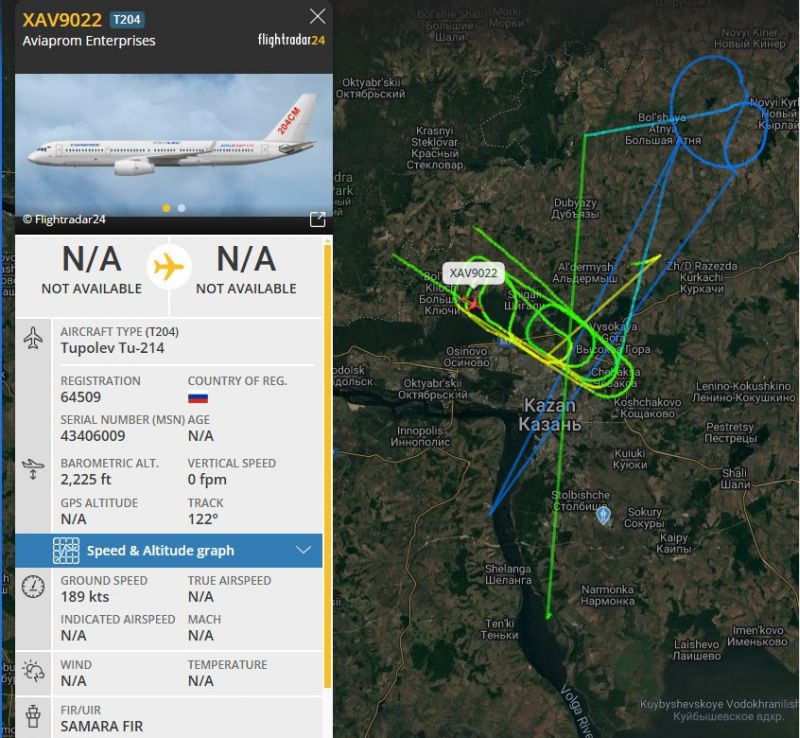Open aircraft photo in external link icon
Screen dimensions: 800x738
[x=317, y=219]
